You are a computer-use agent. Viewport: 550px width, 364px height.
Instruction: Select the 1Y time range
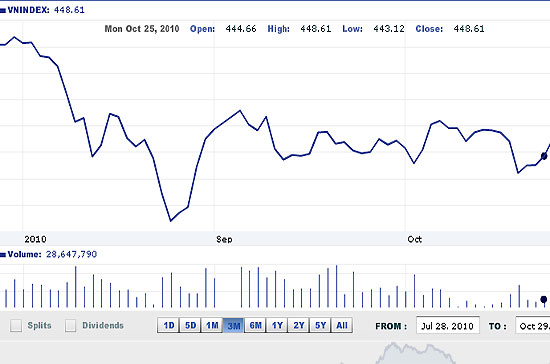(277, 325)
